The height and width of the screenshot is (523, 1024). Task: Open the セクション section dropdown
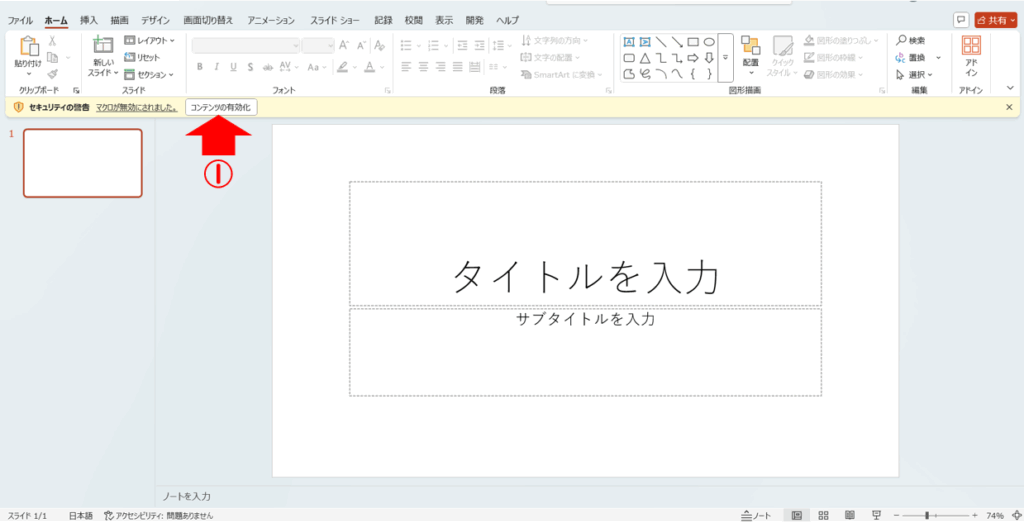click(150, 74)
